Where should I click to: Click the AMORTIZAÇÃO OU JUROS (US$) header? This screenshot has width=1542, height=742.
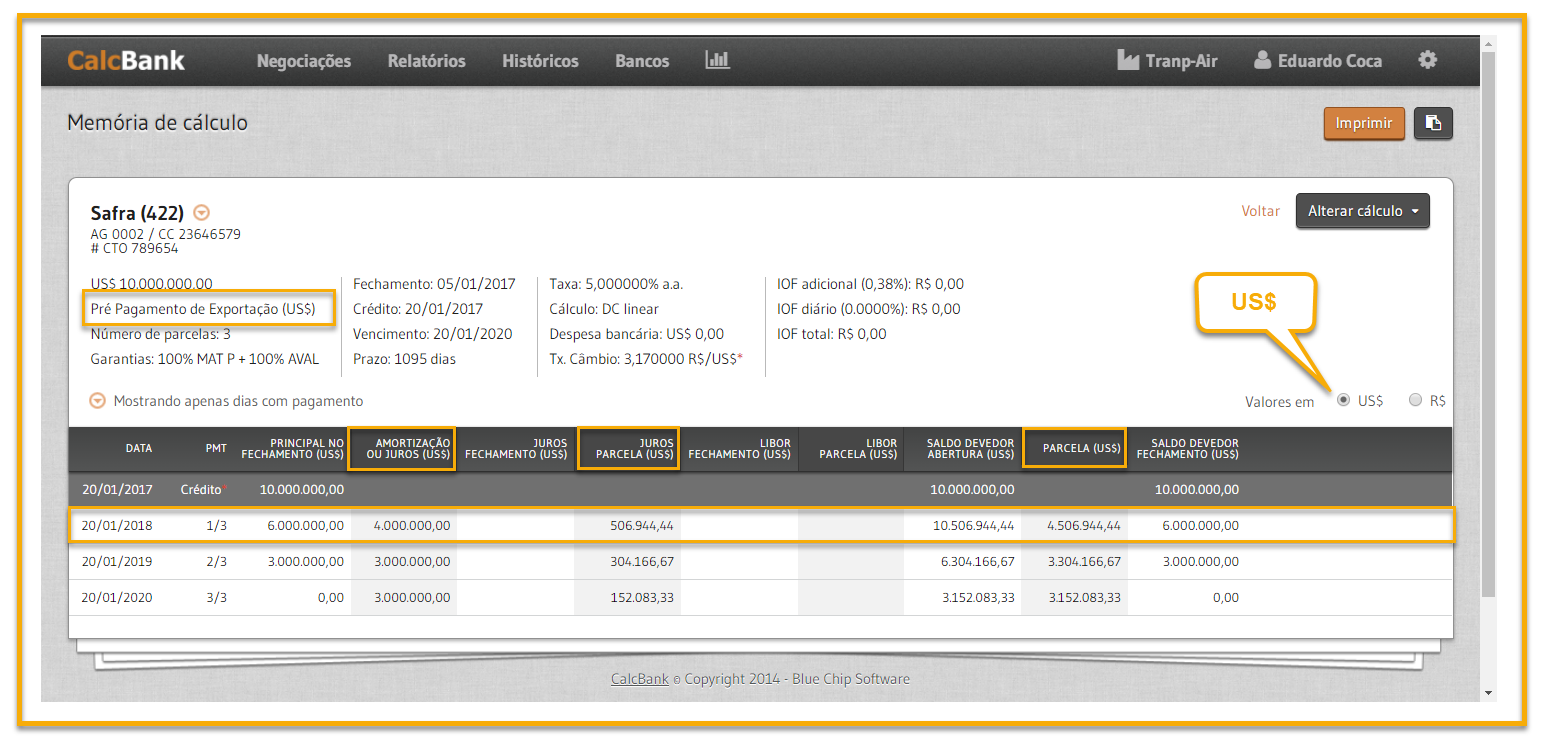(402, 448)
